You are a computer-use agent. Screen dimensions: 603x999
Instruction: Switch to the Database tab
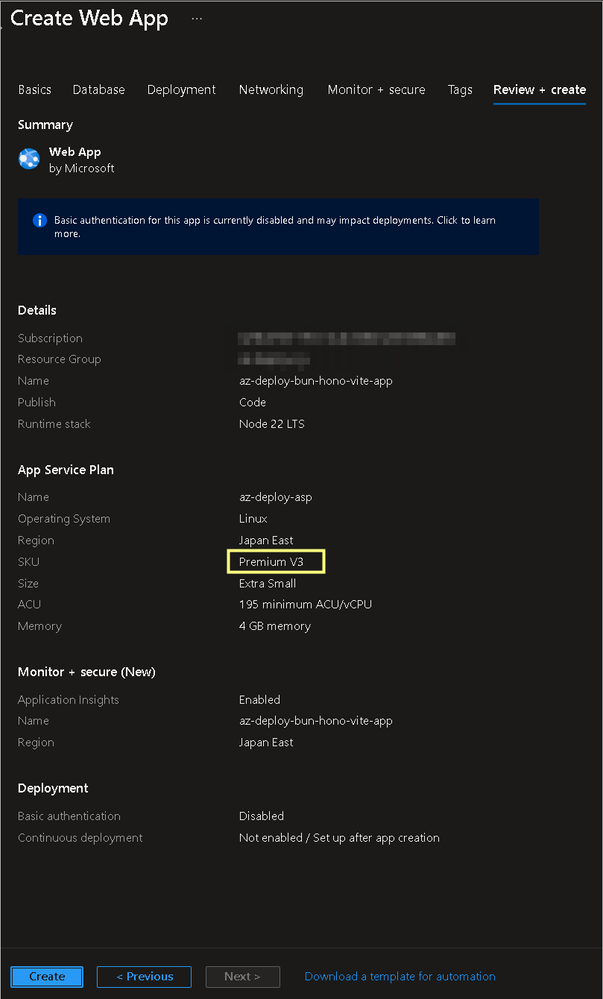tap(99, 90)
